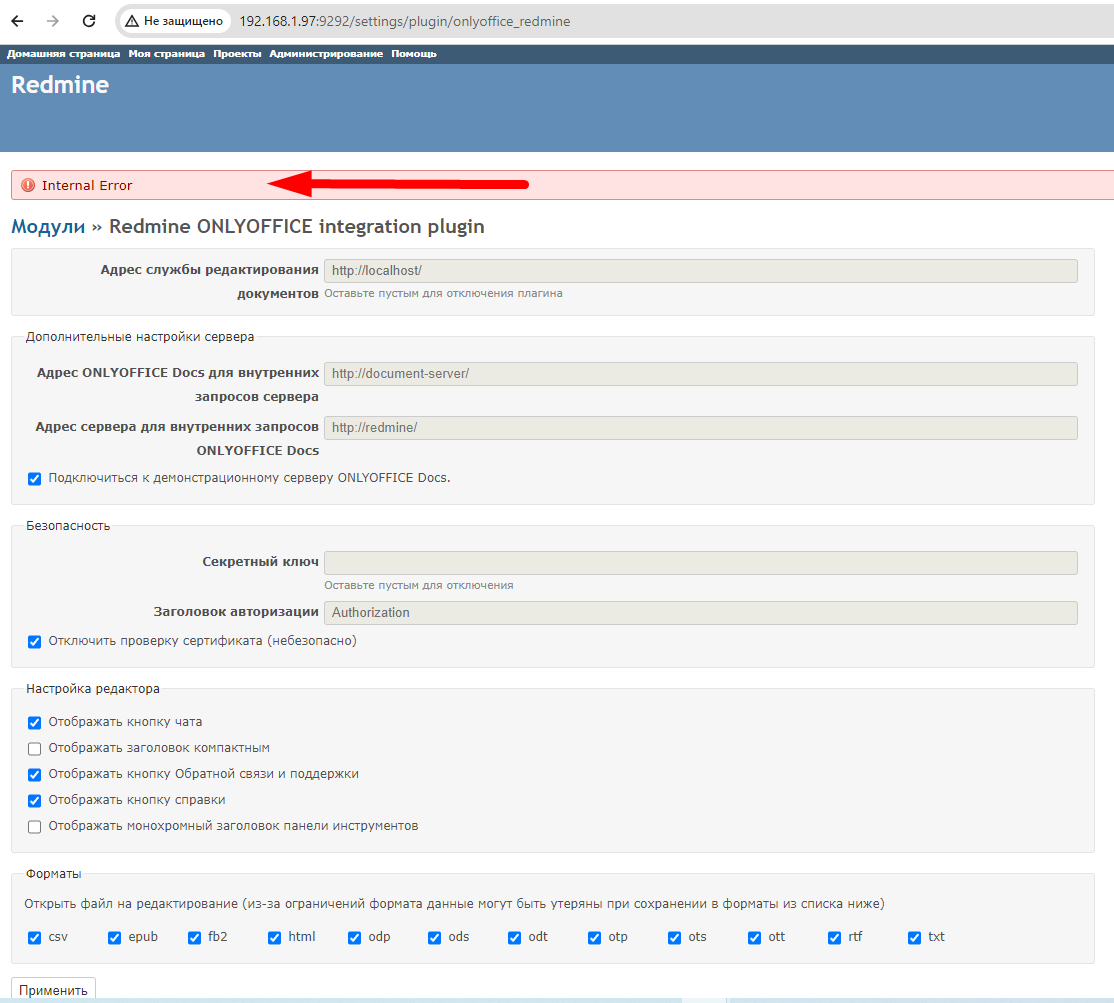Screen dimensions: 1114x1003
Task: Click the 'Не защищено' security warning badge
Action: point(174,21)
